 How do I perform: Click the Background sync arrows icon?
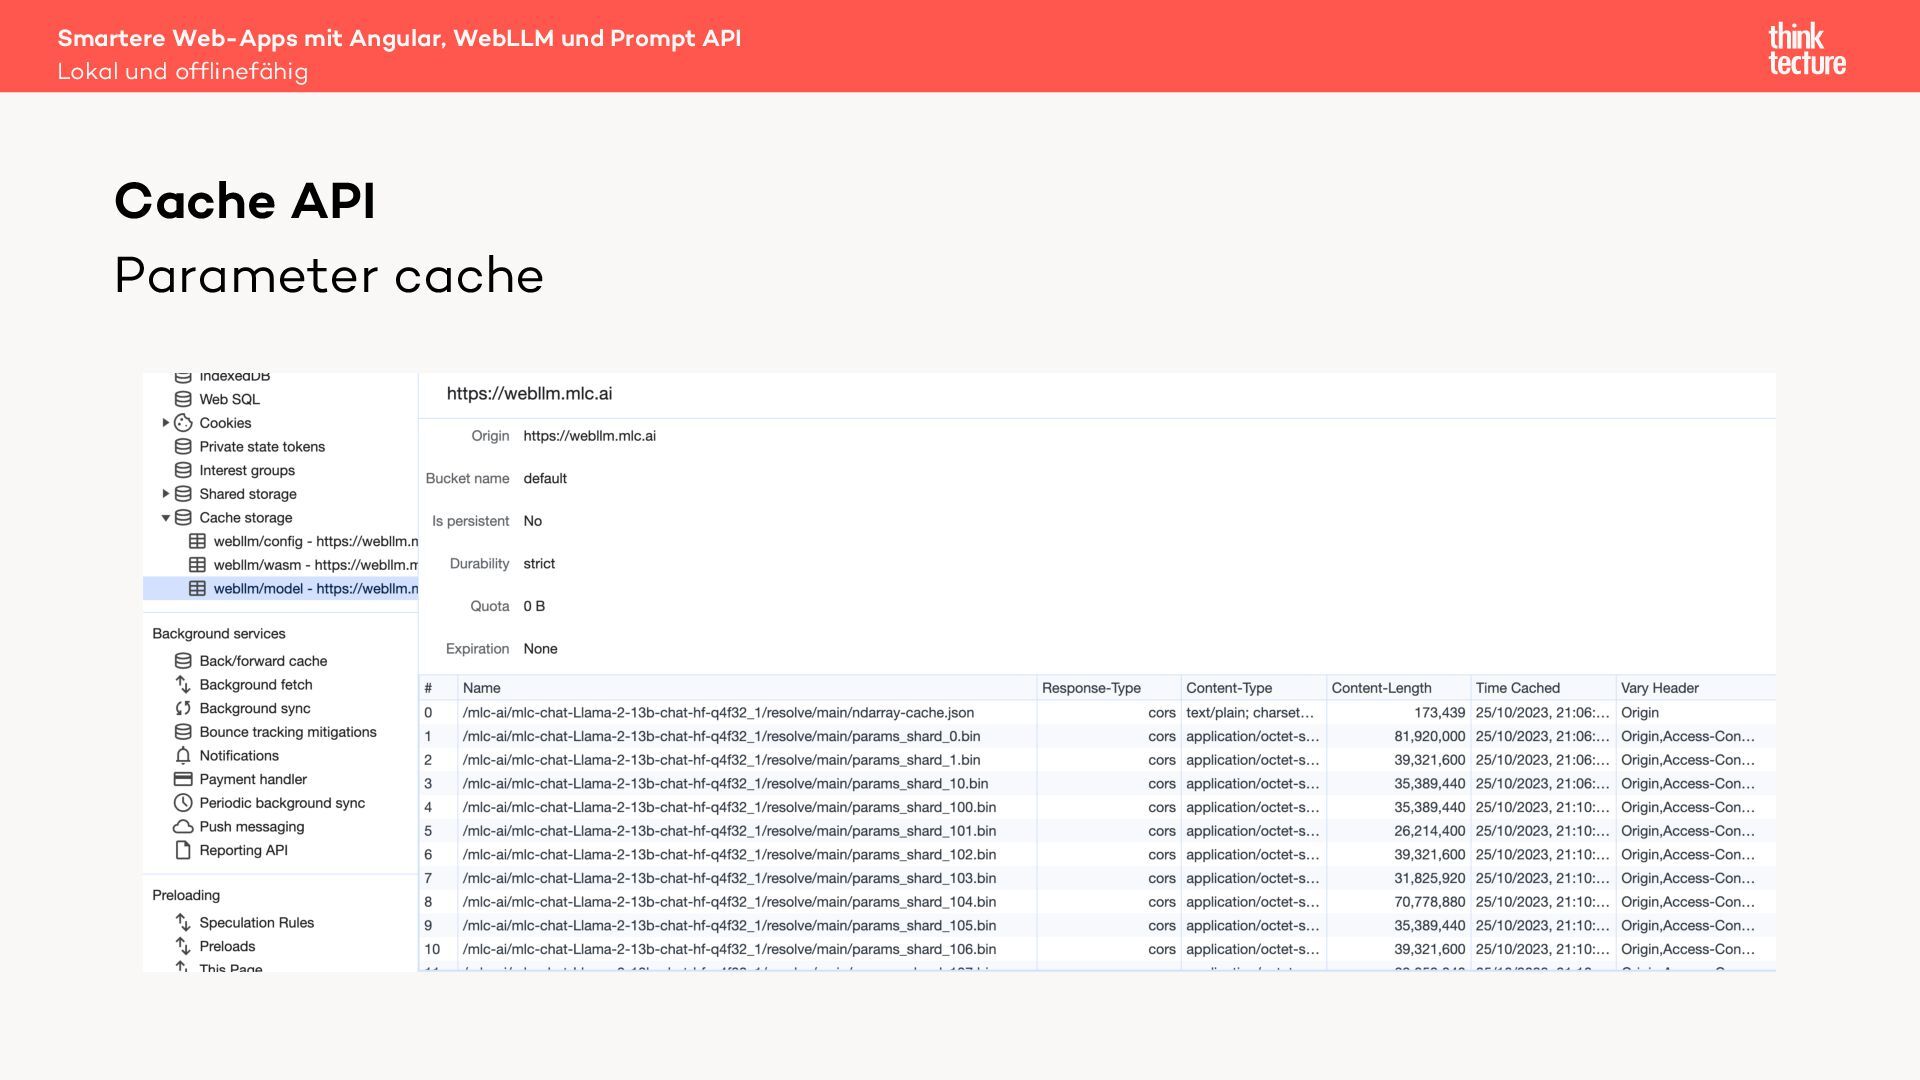tap(183, 708)
